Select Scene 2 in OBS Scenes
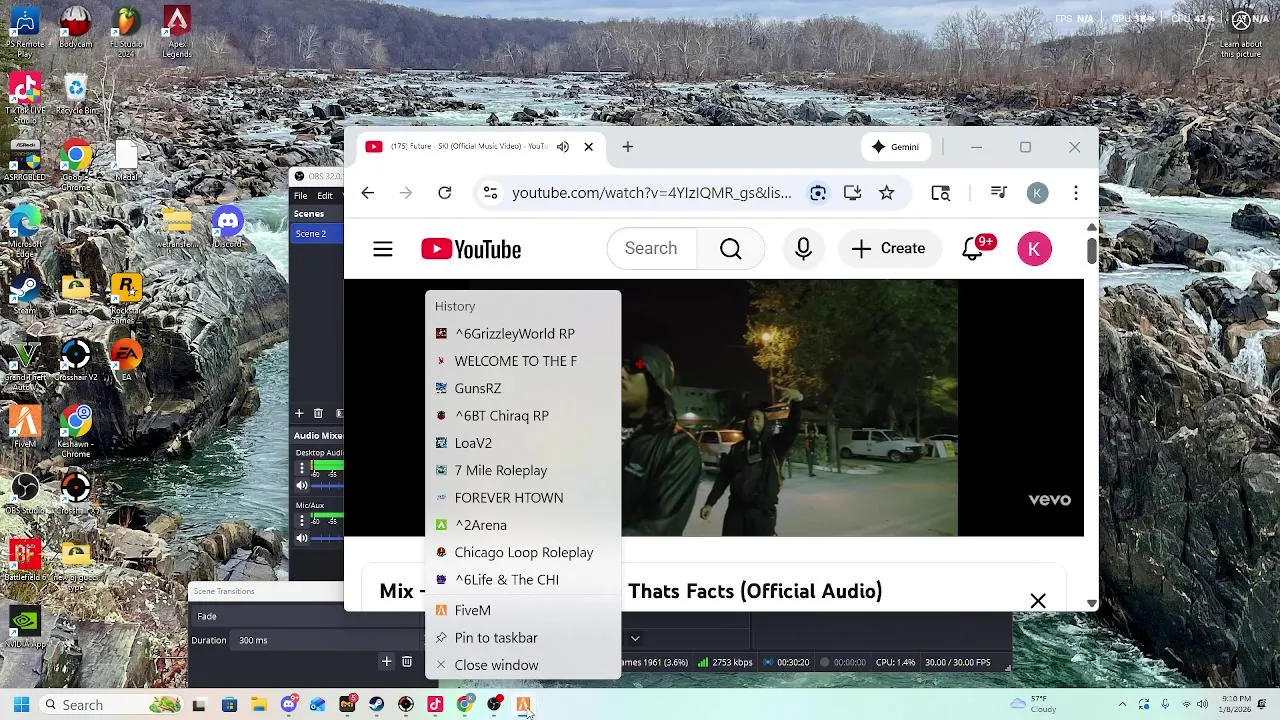1280x720 pixels. click(x=317, y=234)
